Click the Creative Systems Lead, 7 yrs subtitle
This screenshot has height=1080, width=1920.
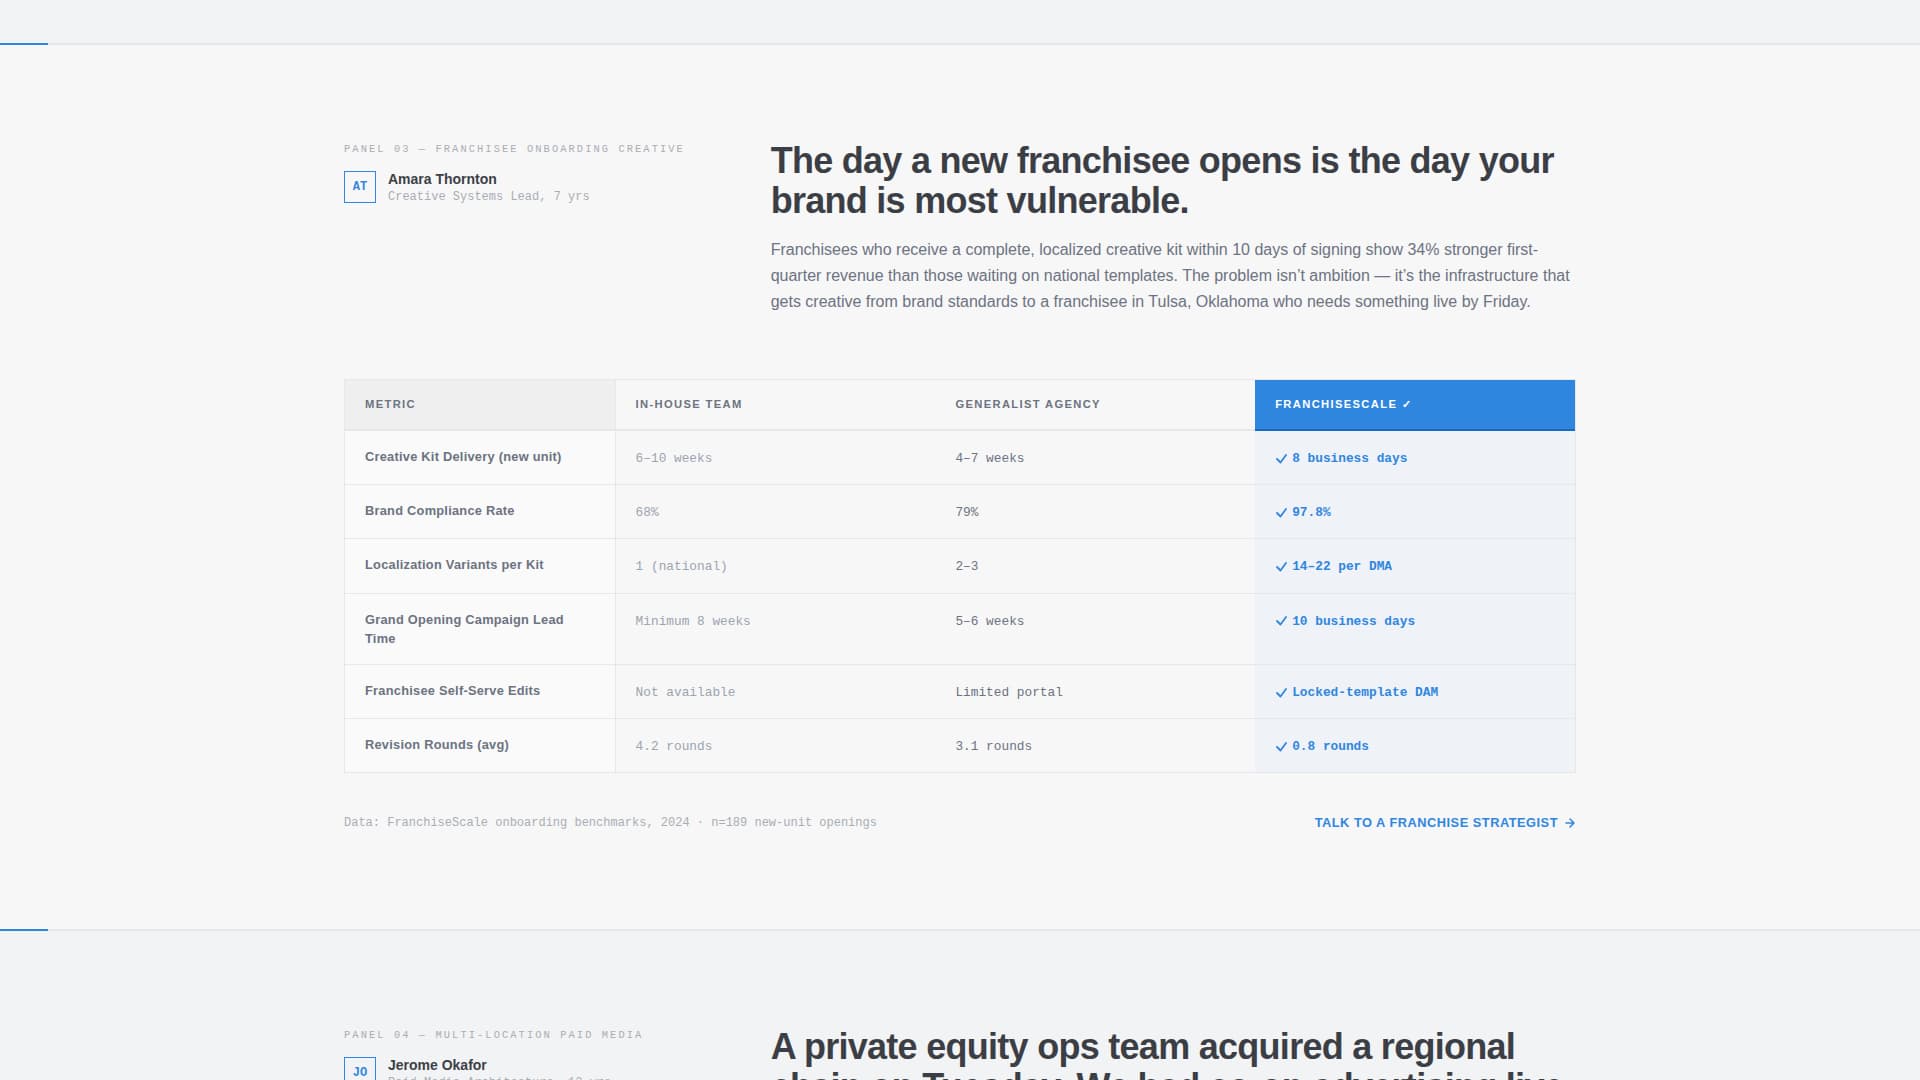(x=489, y=197)
